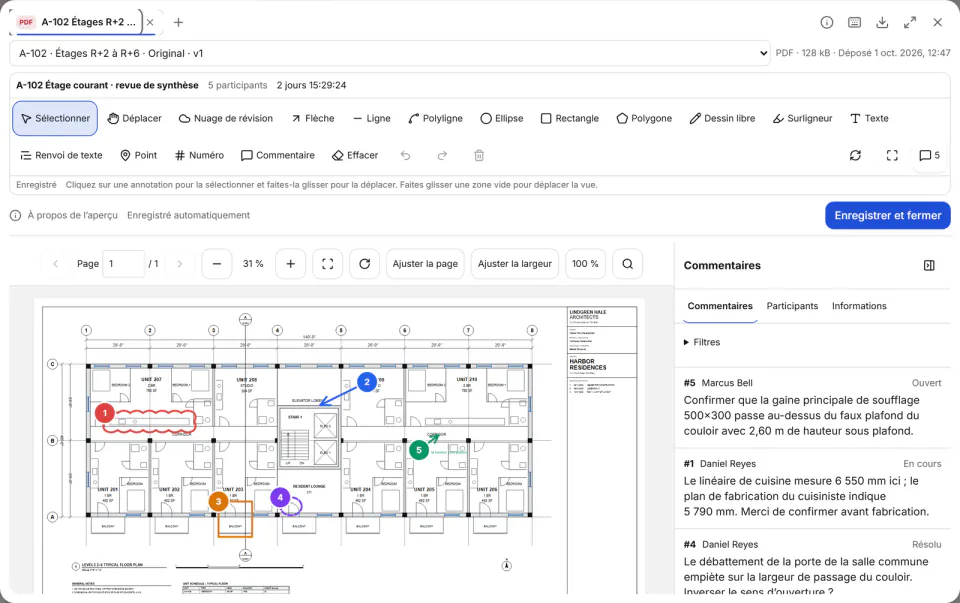Choose the Nuage de révision tool

225,118
